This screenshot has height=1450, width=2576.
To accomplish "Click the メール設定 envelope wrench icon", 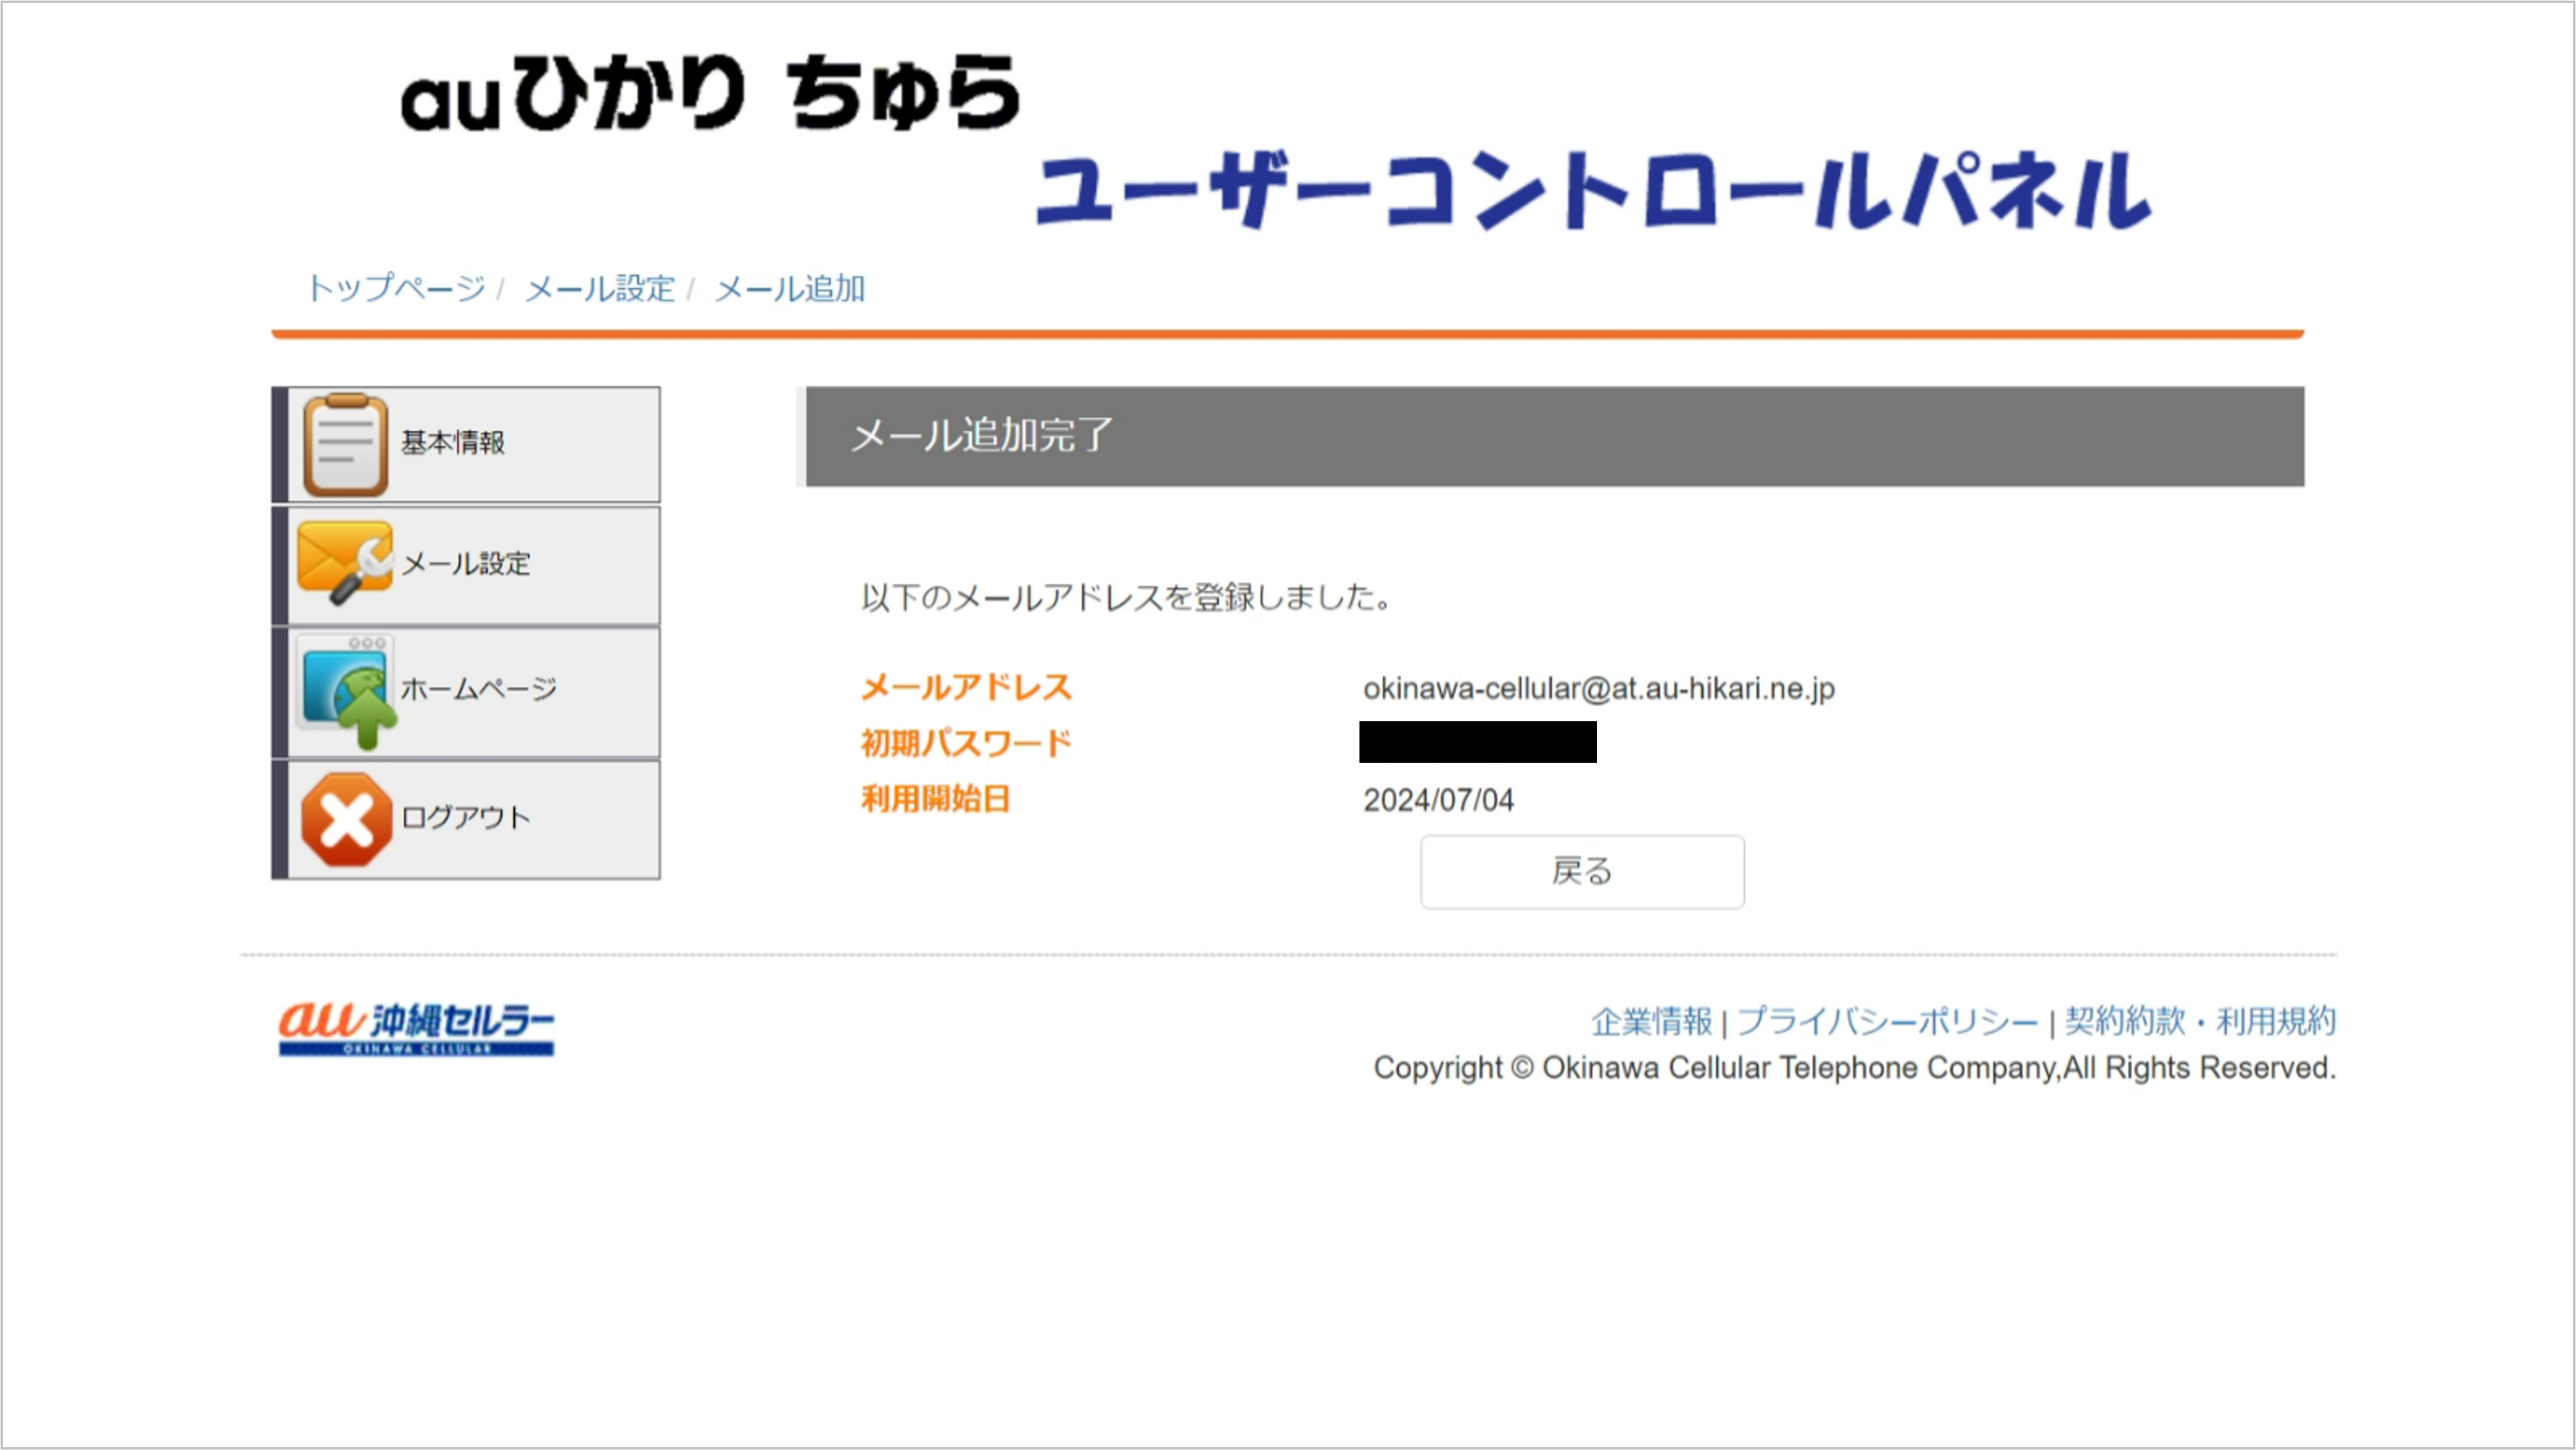I will (x=345, y=563).
